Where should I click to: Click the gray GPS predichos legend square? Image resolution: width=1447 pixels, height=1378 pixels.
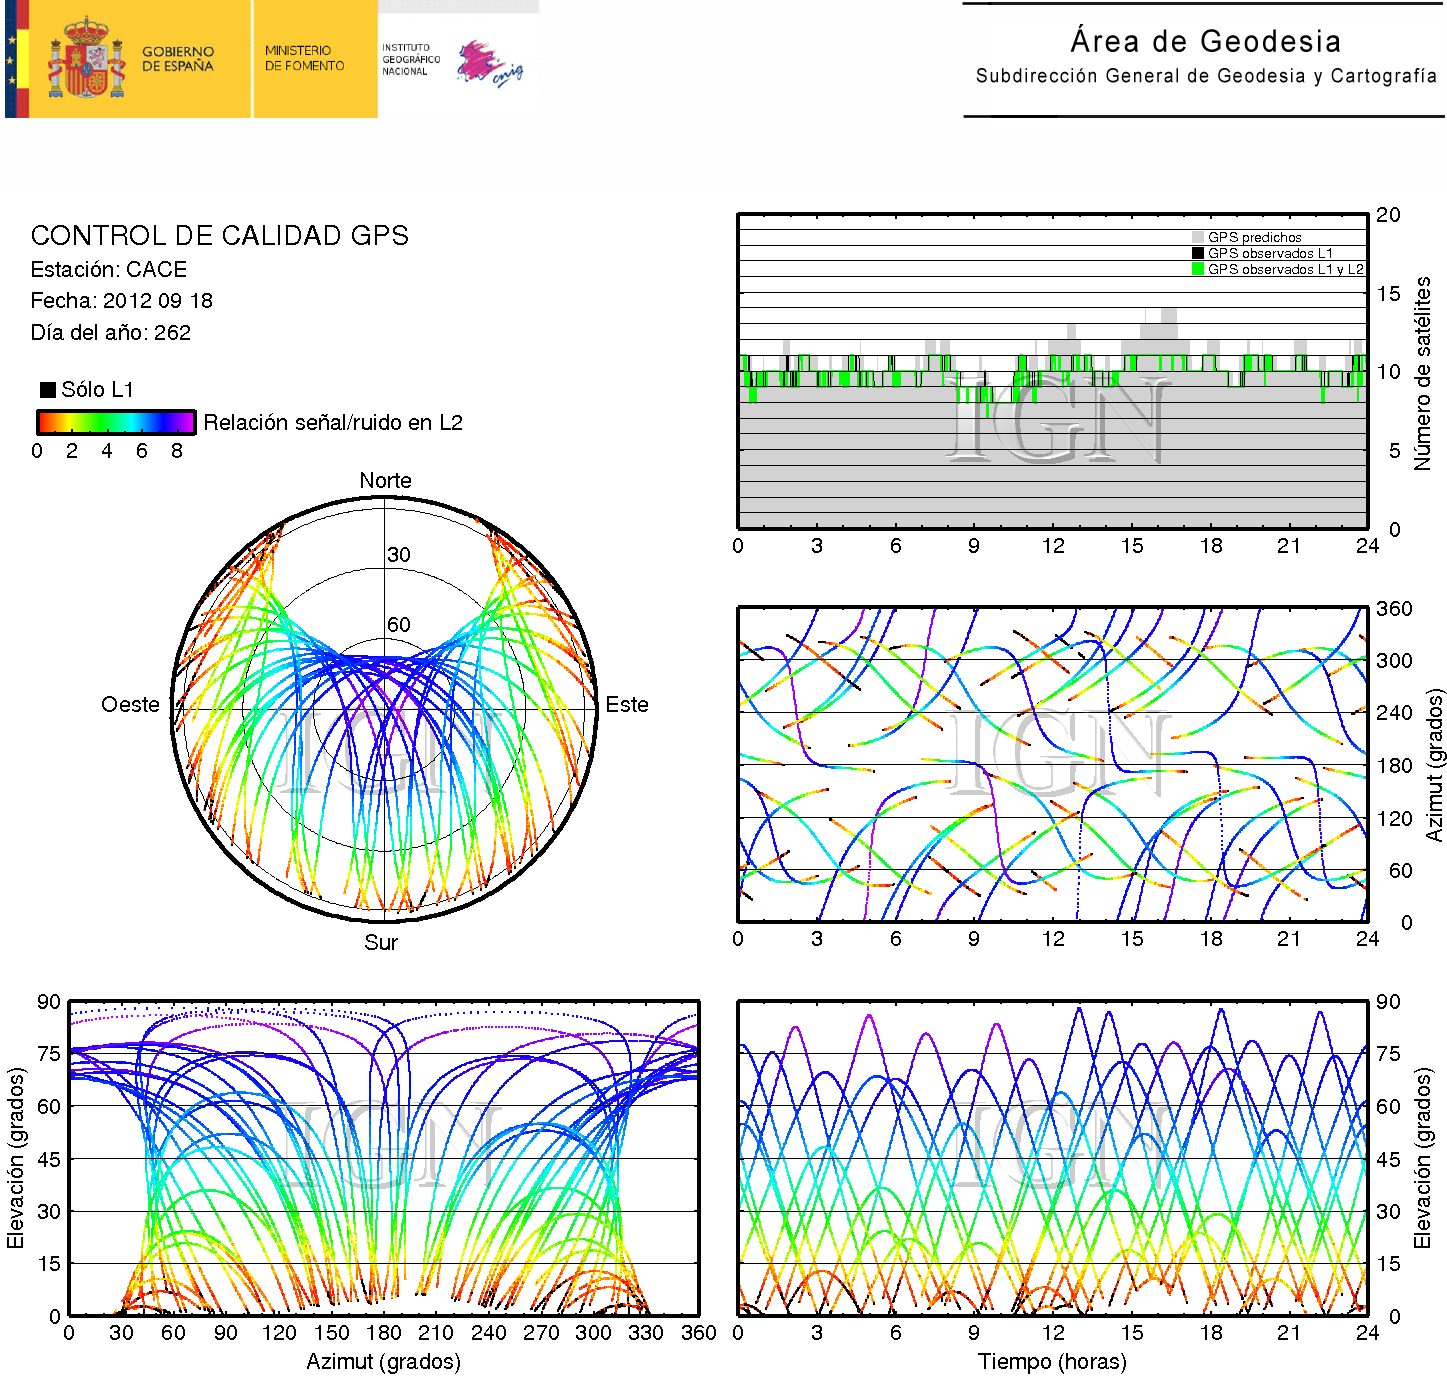click(x=1198, y=238)
